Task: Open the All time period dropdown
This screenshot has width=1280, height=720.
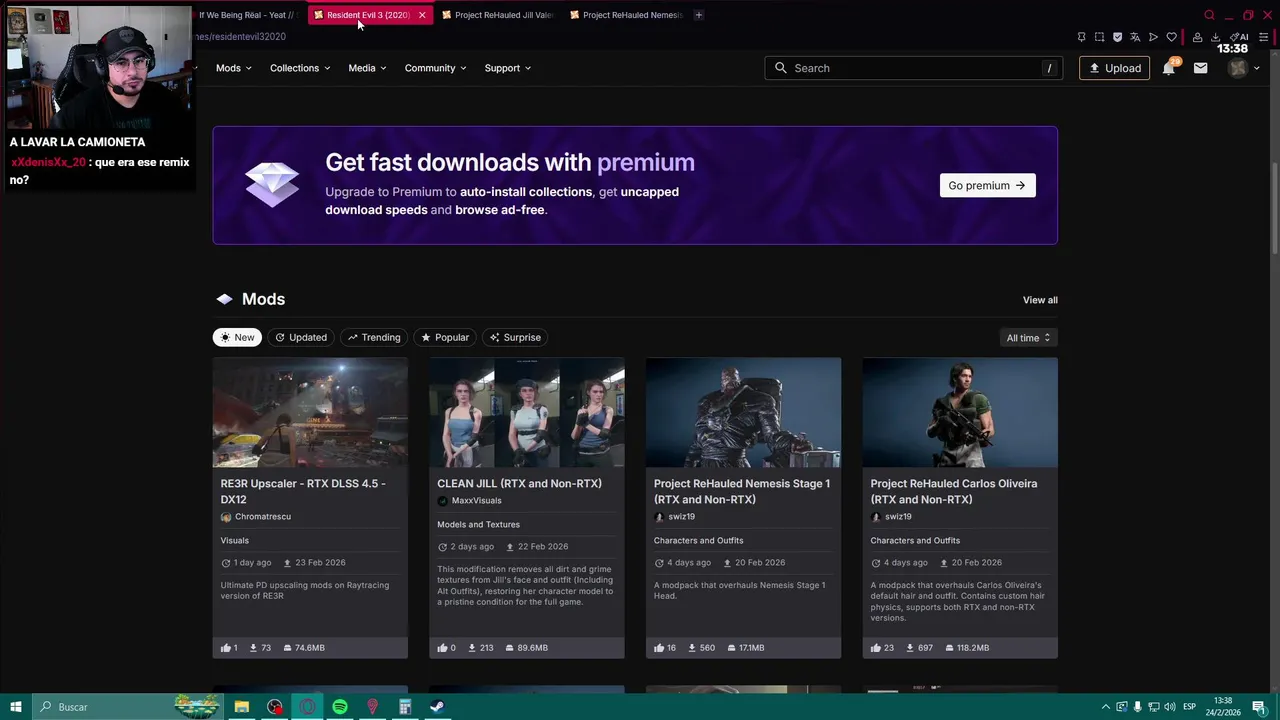Action: click(1028, 338)
